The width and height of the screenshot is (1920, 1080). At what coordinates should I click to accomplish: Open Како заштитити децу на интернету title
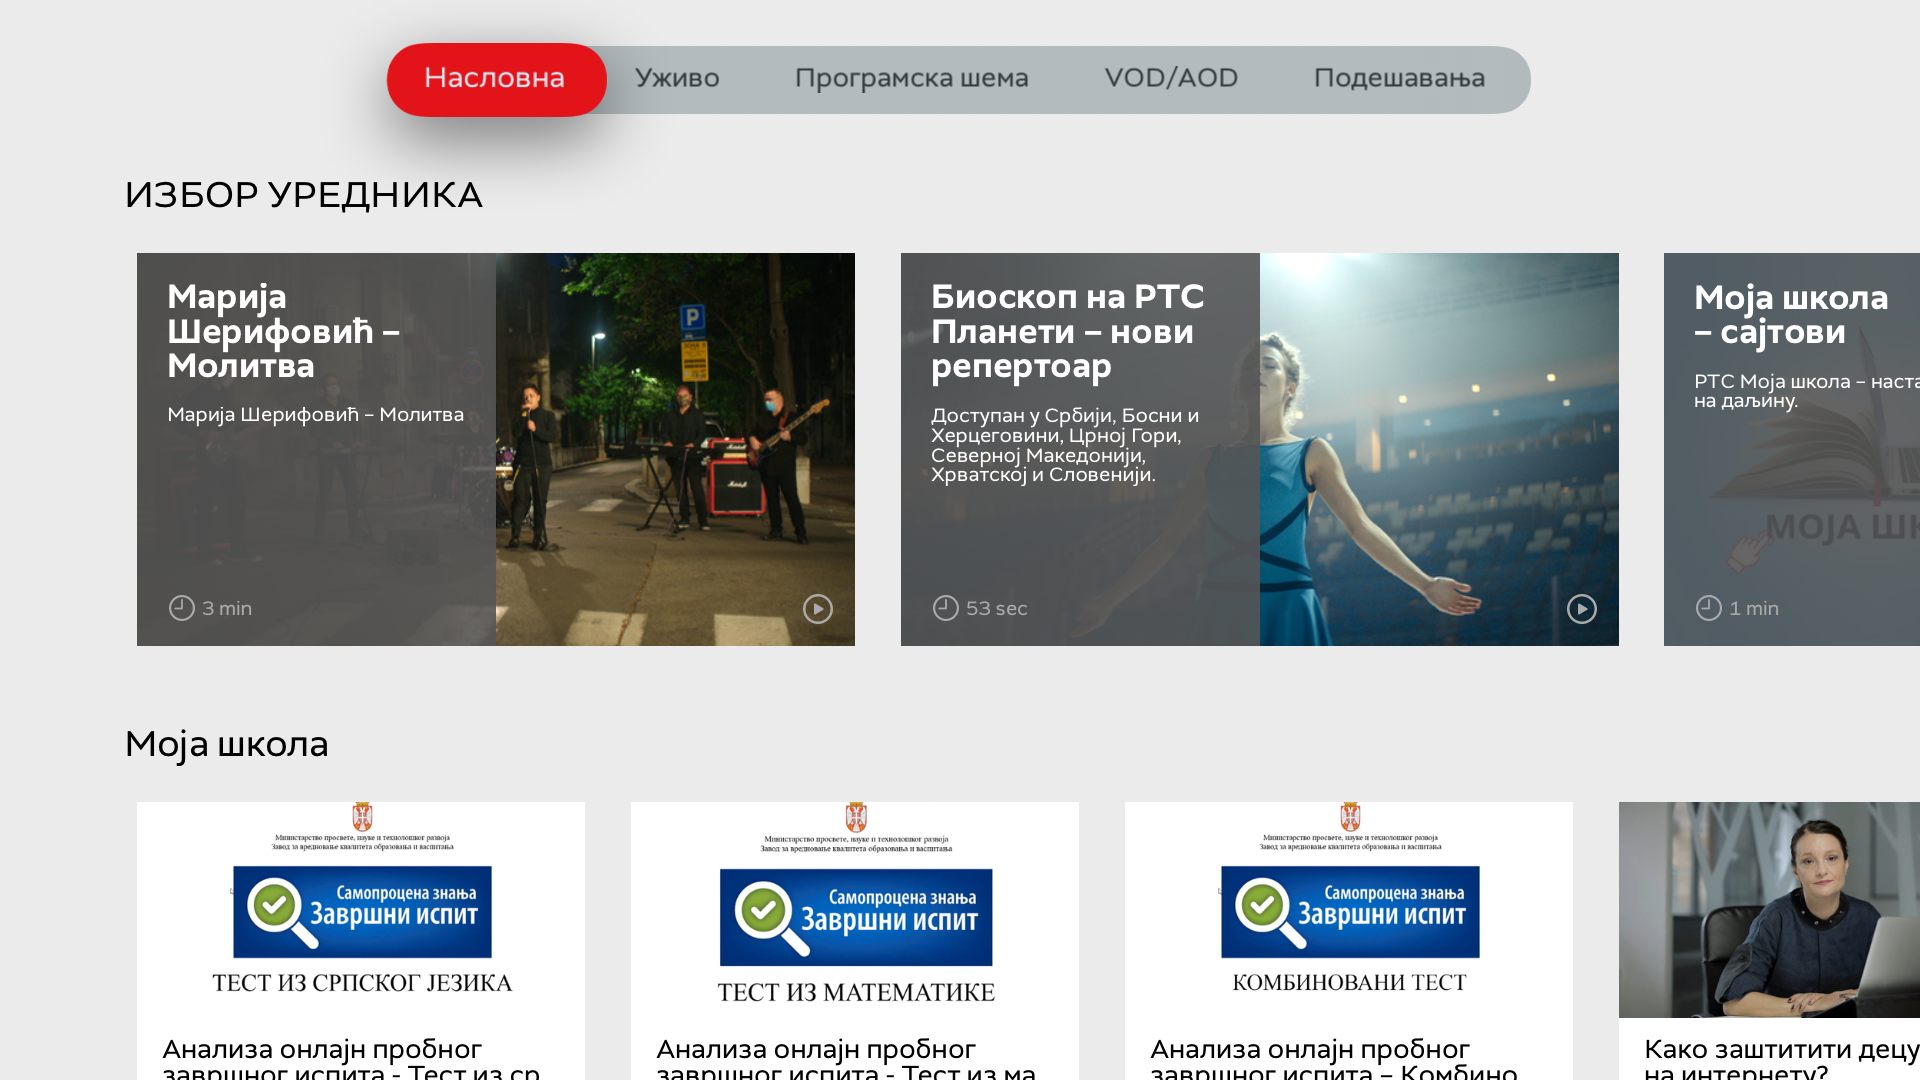coord(1782,1060)
